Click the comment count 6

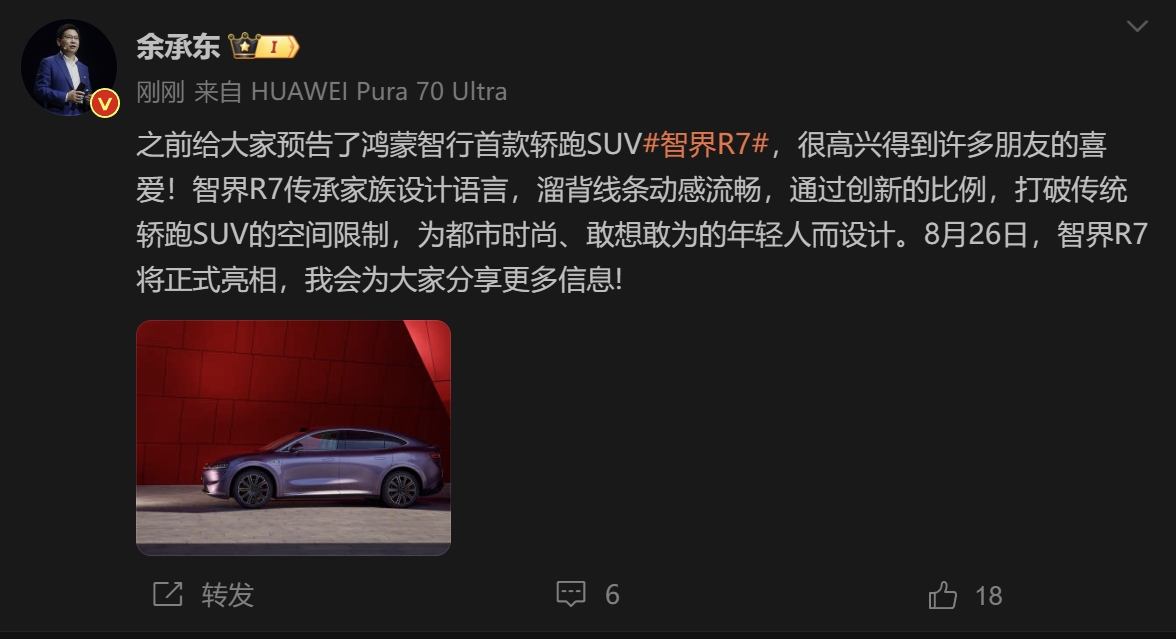612,595
